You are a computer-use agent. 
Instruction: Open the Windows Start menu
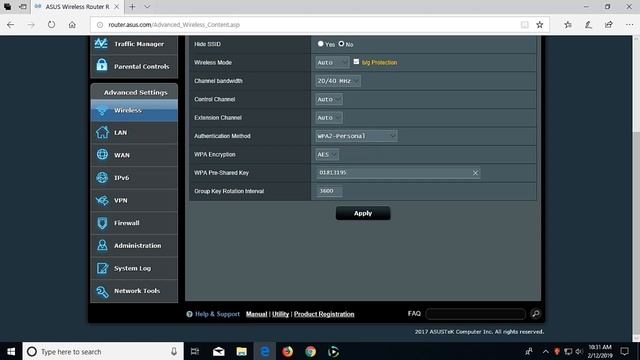coord(11,351)
